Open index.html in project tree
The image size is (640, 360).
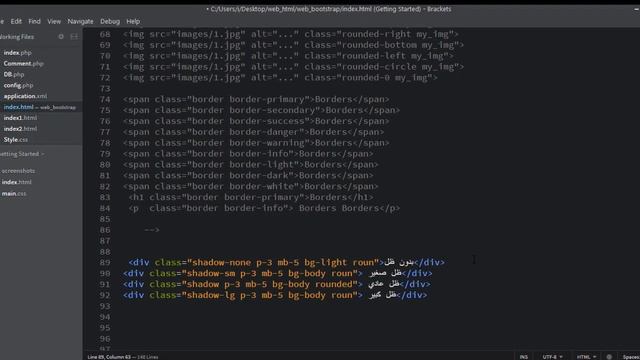(17, 182)
